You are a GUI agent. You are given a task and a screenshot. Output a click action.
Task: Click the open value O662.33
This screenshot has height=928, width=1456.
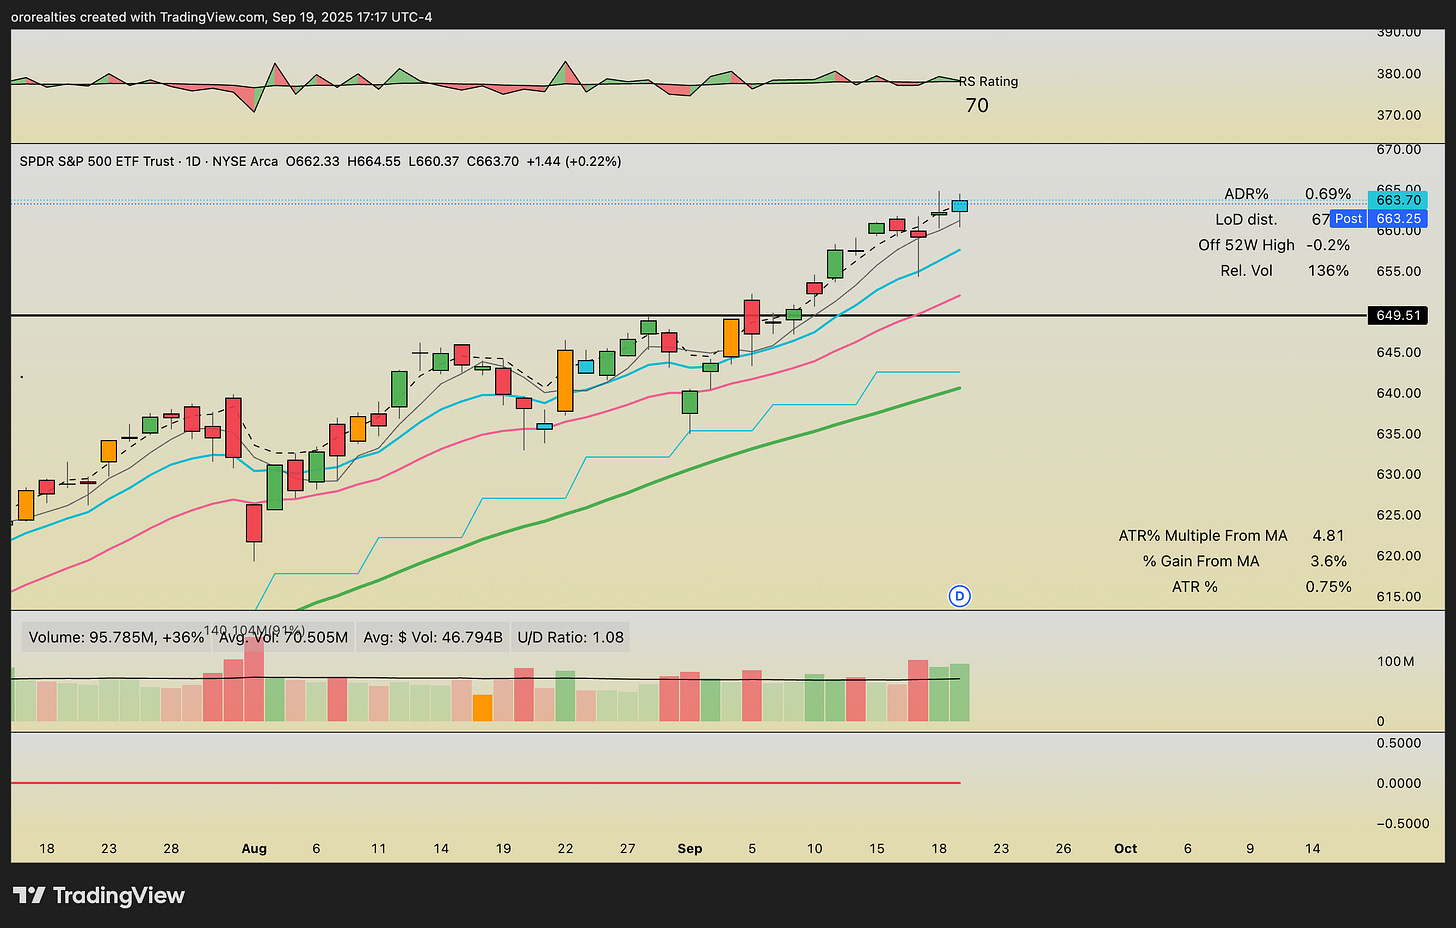click(x=312, y=161)
